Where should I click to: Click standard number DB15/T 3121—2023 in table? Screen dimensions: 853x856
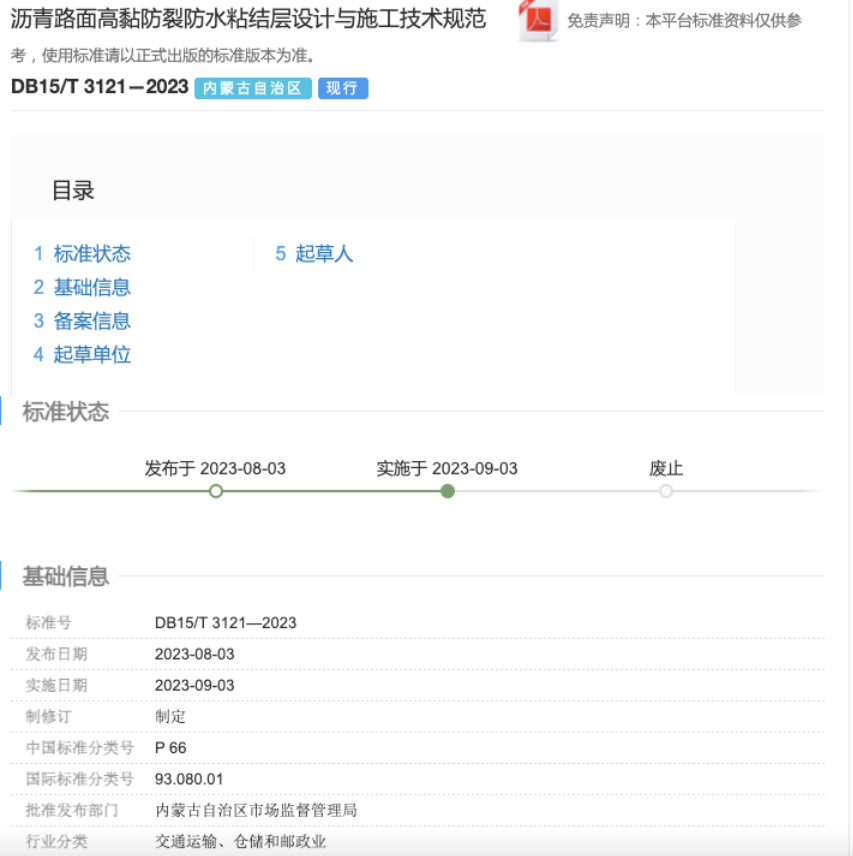(x=225, y=623)
